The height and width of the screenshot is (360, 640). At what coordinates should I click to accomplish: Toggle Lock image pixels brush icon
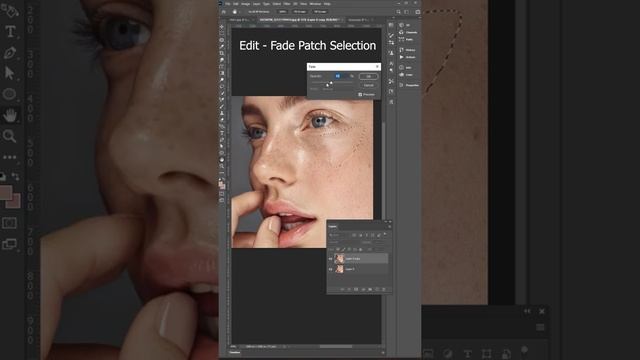343,249
